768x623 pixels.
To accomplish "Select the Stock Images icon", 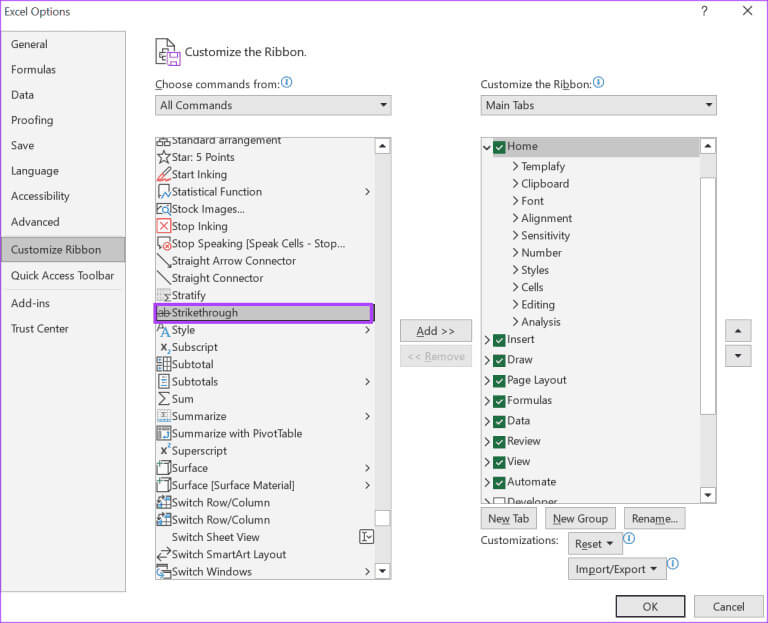I will (x=164, y=209).
